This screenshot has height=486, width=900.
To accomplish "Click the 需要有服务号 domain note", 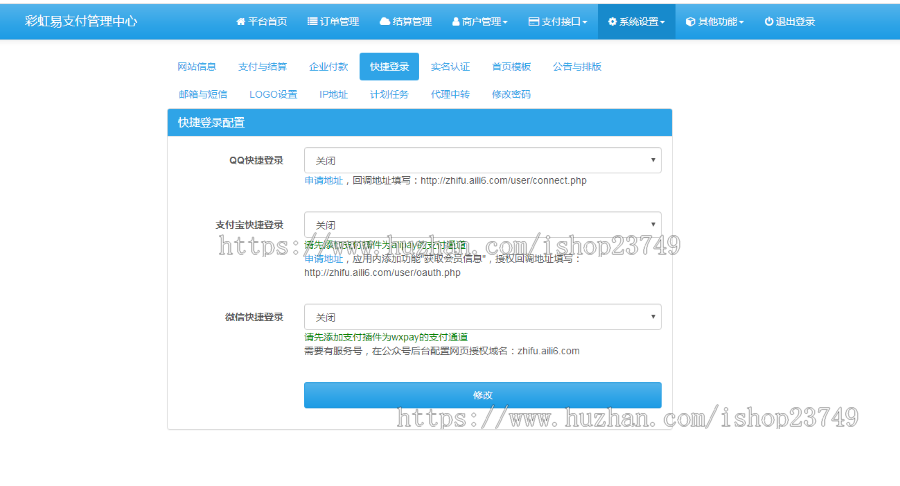I will pyautogui.click(x=442, y=351).
